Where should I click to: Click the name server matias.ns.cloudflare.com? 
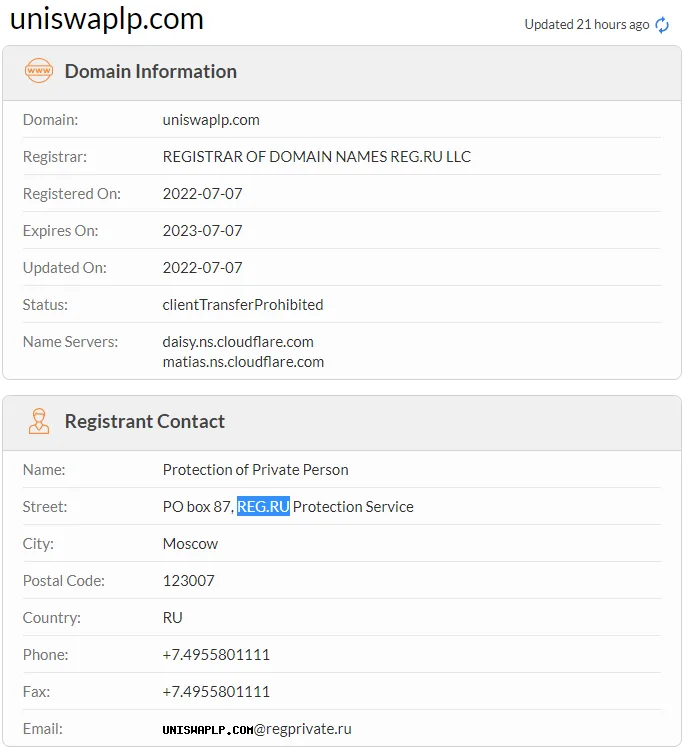[243, 362]
